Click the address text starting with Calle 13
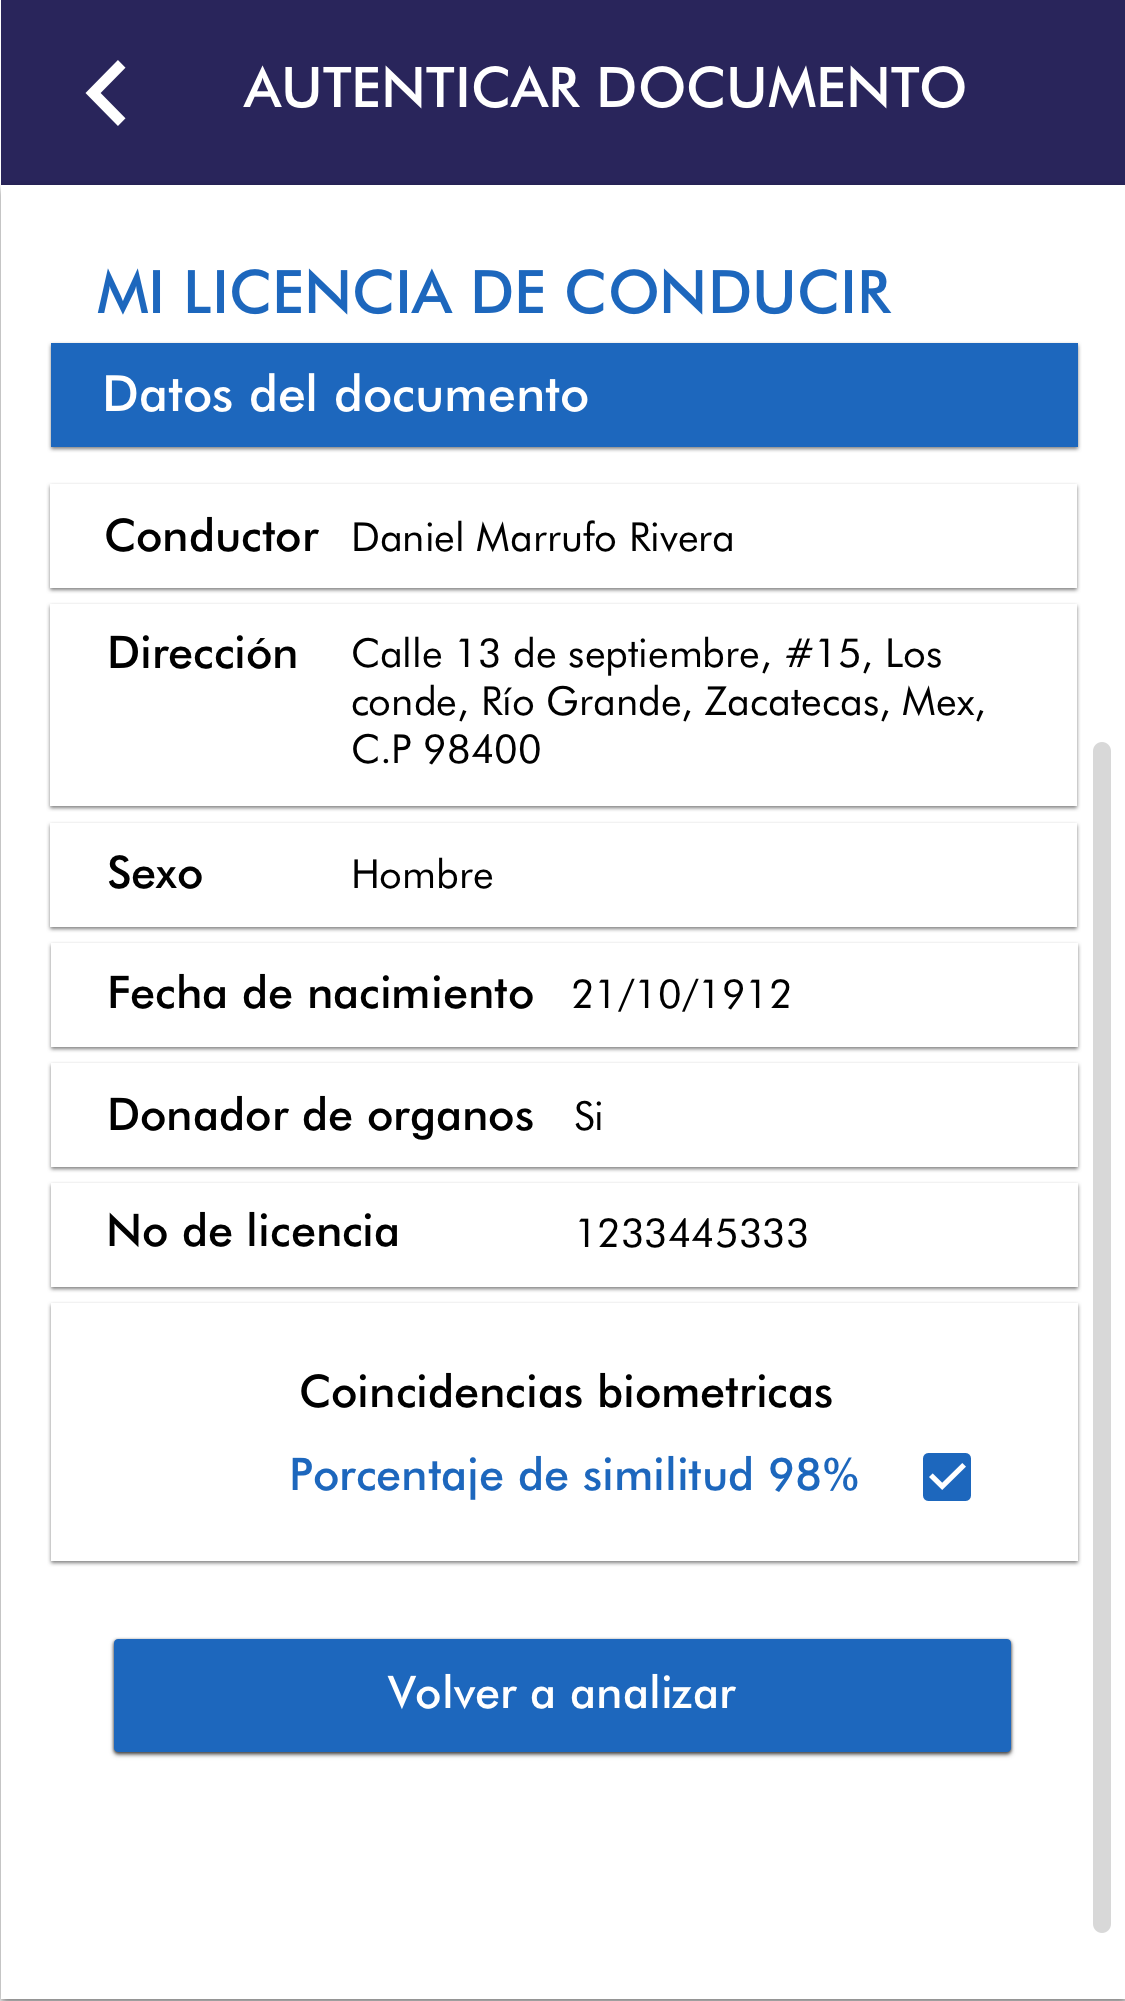Image resolution: width=1125 pixels, height=2001 pixels. [x=667, y=701]
